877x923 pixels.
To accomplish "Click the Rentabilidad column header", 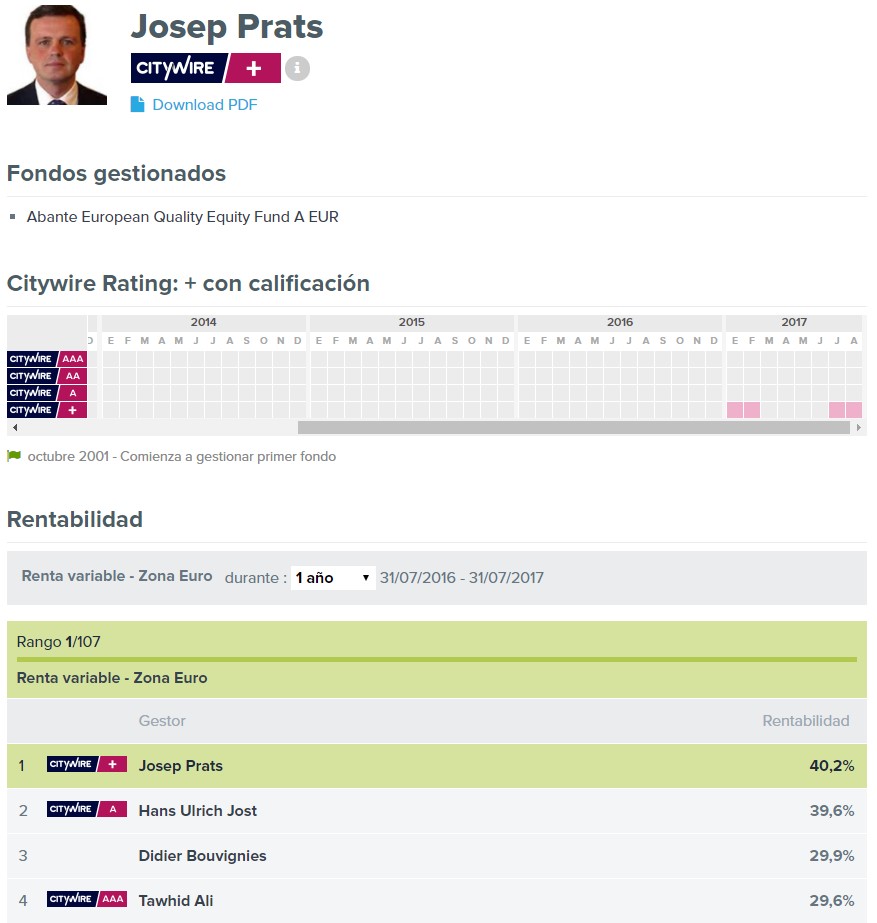I will tap(805, 721).
